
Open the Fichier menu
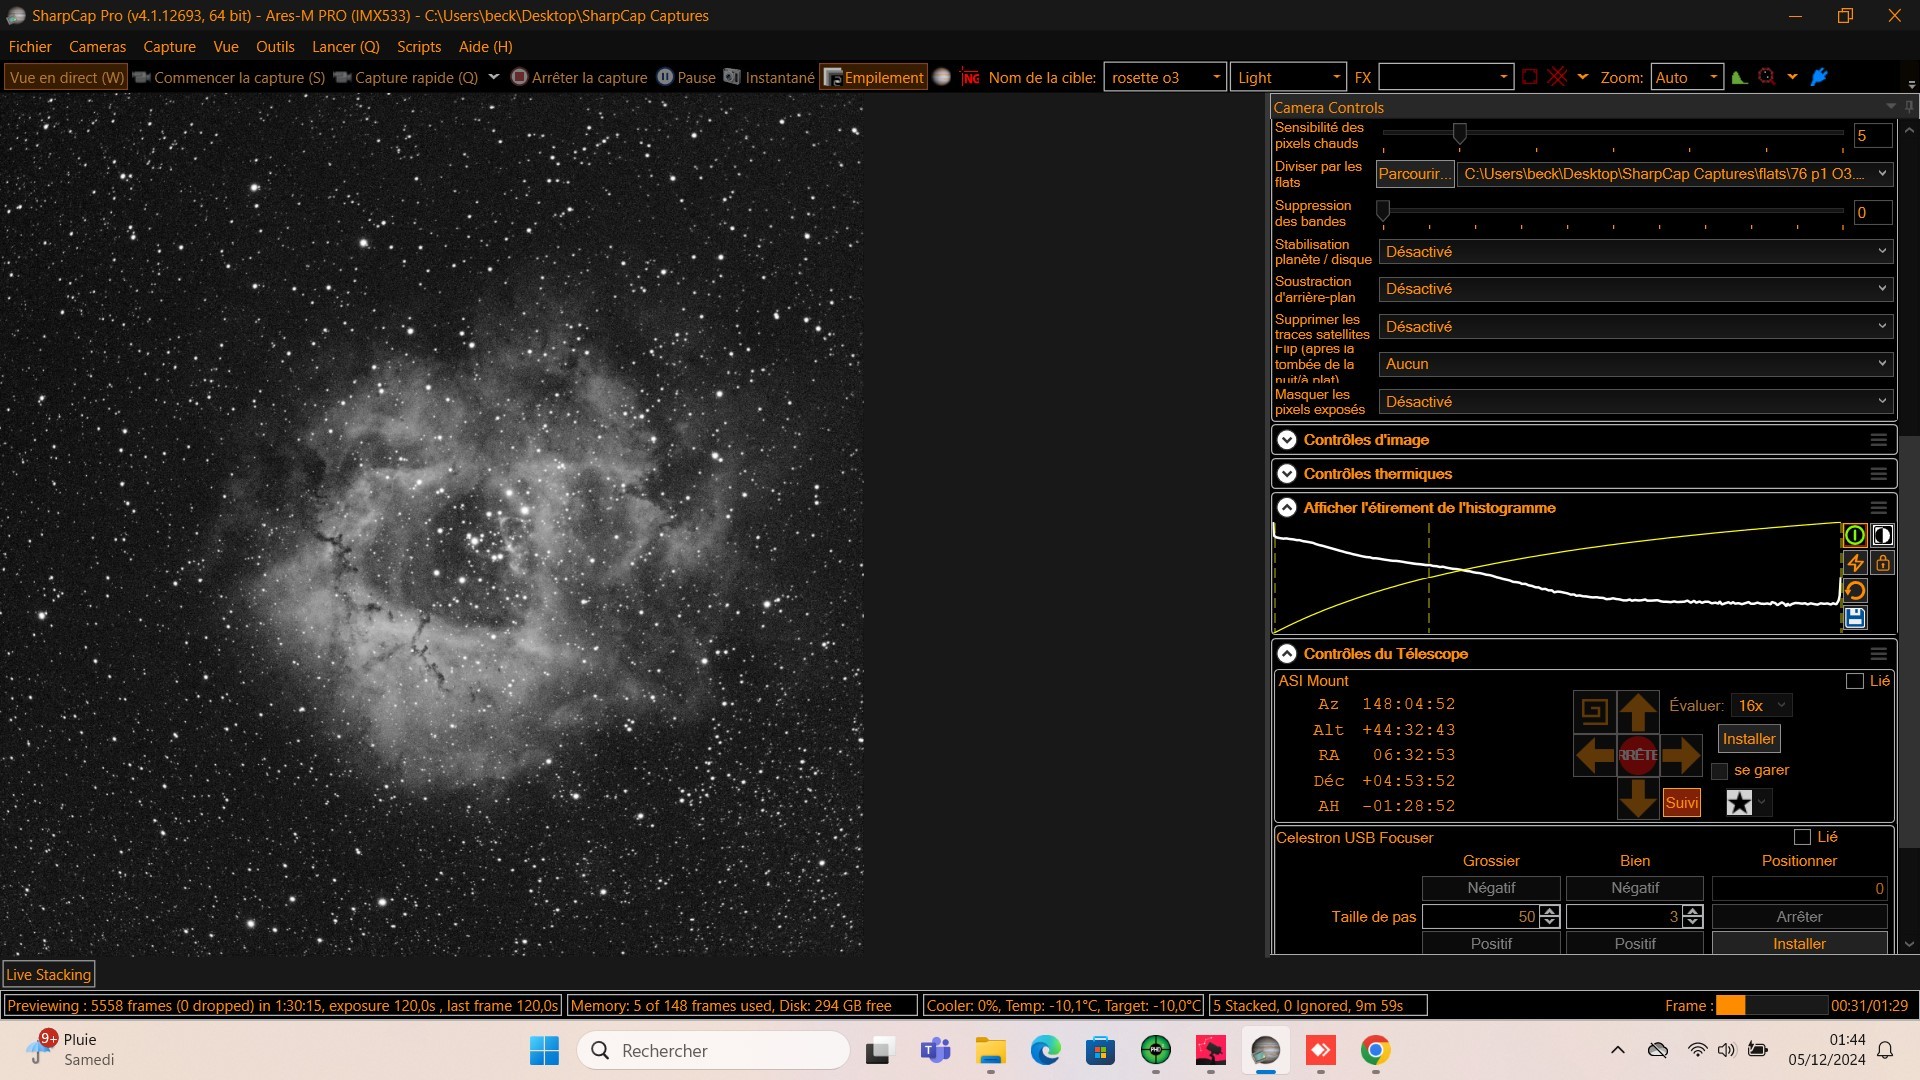pos(30,47)
